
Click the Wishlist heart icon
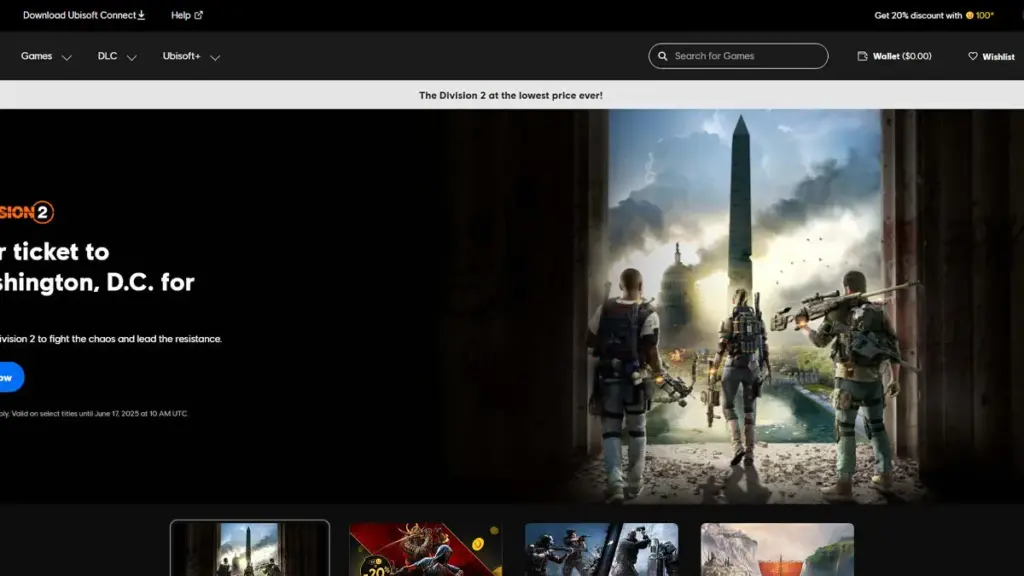[973, 56]
